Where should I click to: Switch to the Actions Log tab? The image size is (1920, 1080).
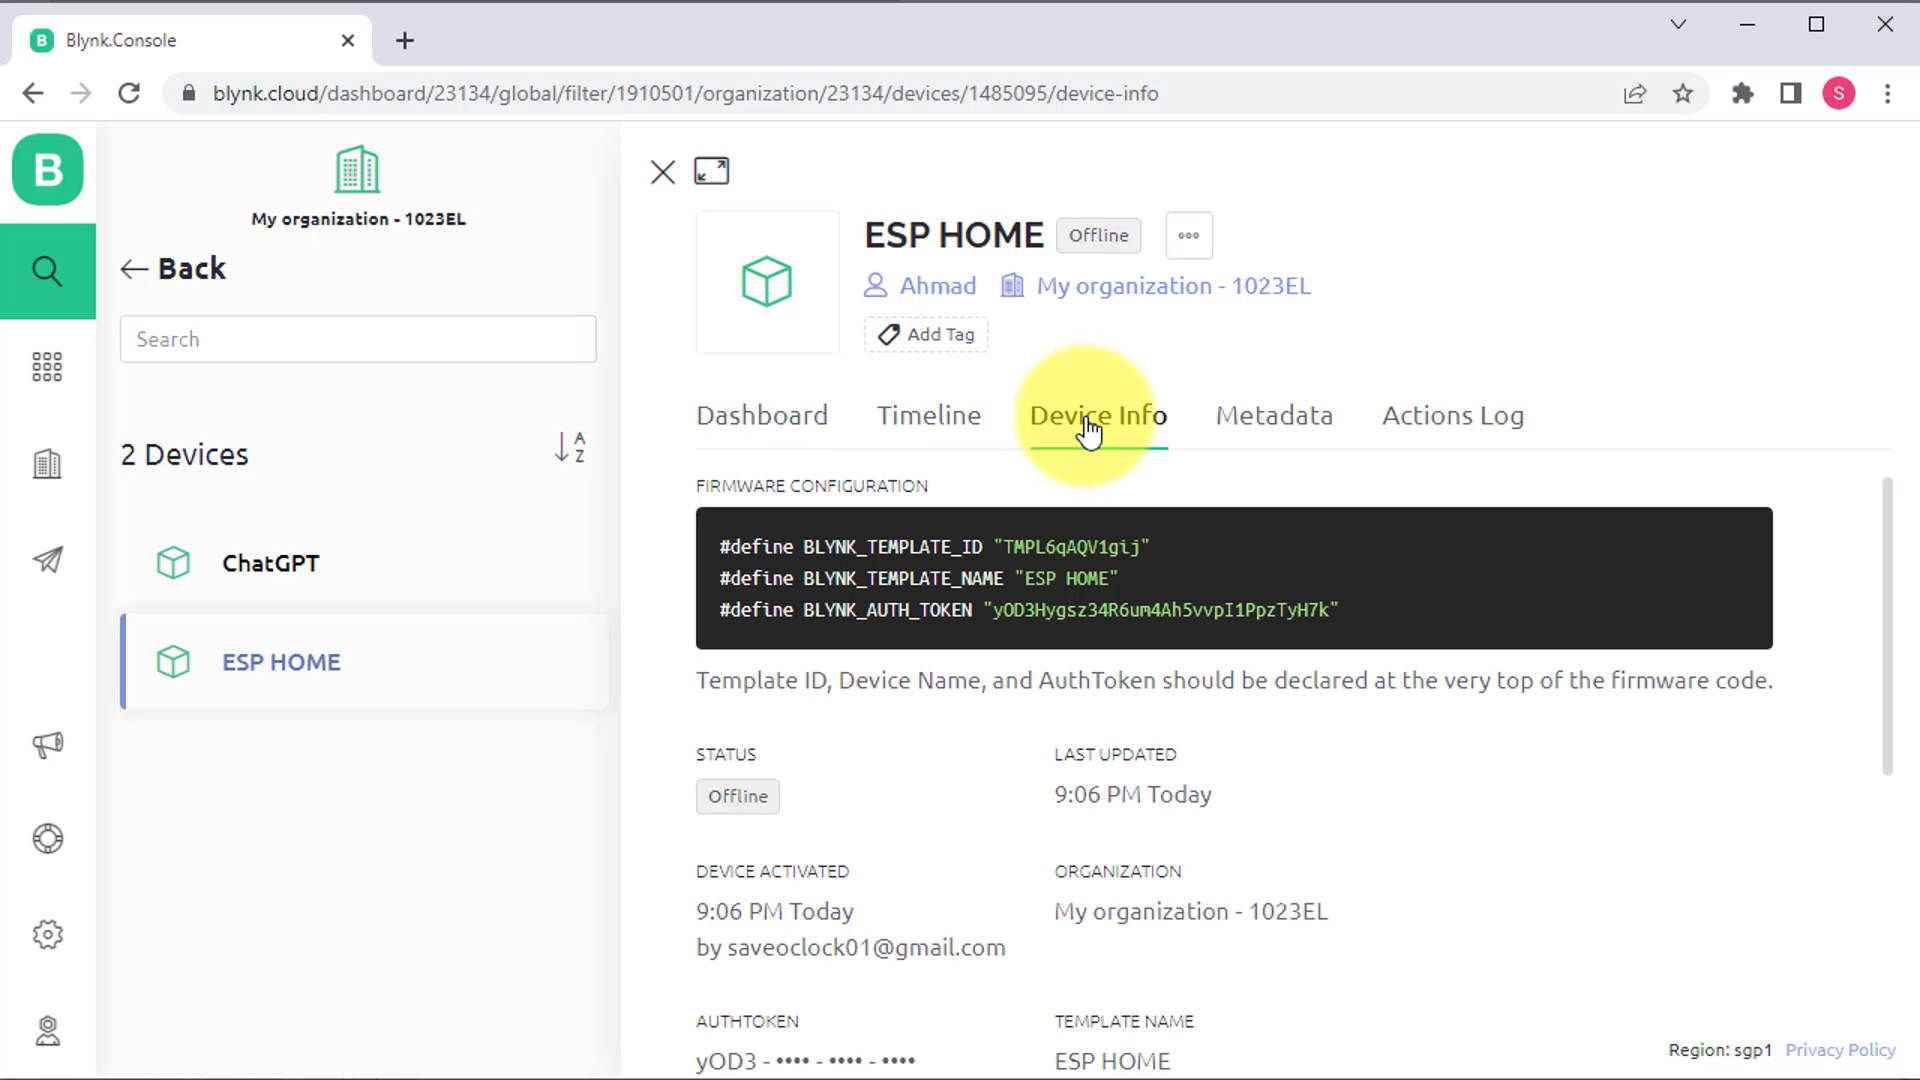pyautogui.click(x=1452, y=416)
